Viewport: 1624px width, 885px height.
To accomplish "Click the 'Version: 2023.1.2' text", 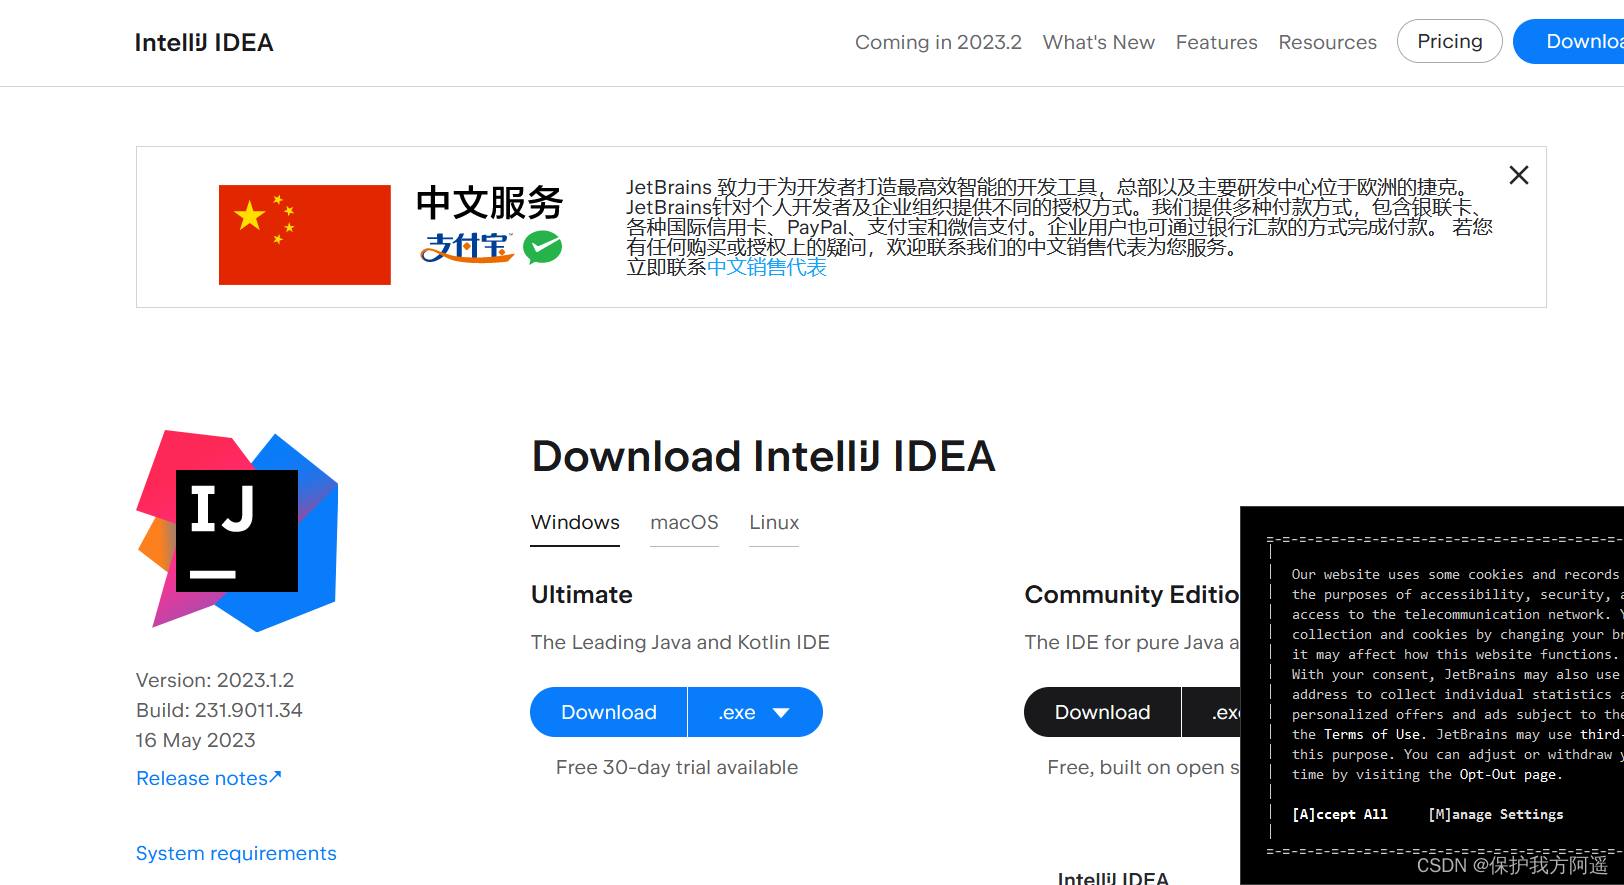I will pyautogui.click(x=215, y=680).
